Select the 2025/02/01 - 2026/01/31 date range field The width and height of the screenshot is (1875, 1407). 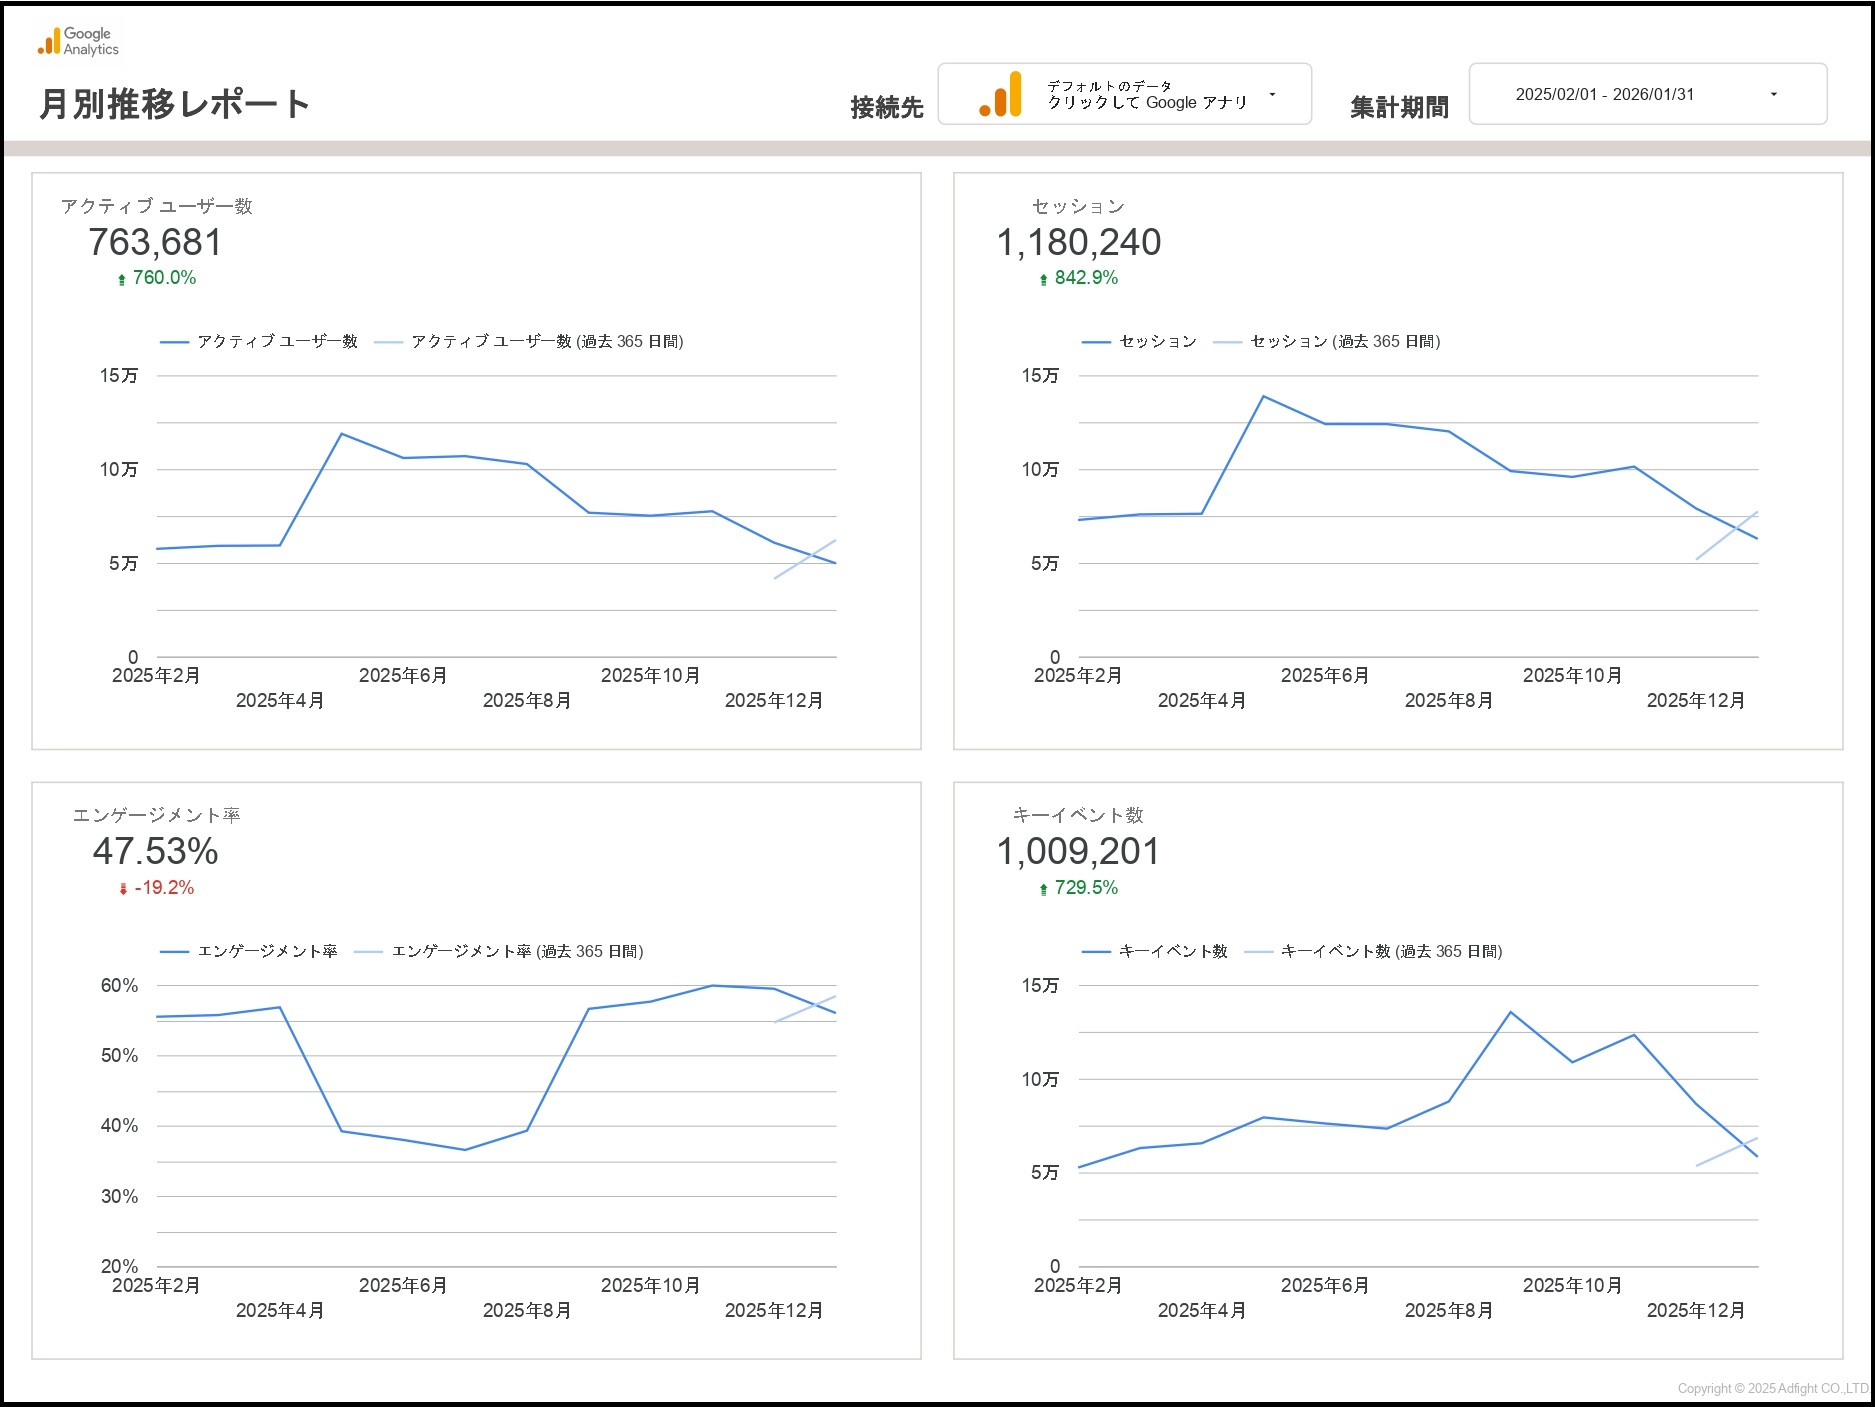(1604, 95)
